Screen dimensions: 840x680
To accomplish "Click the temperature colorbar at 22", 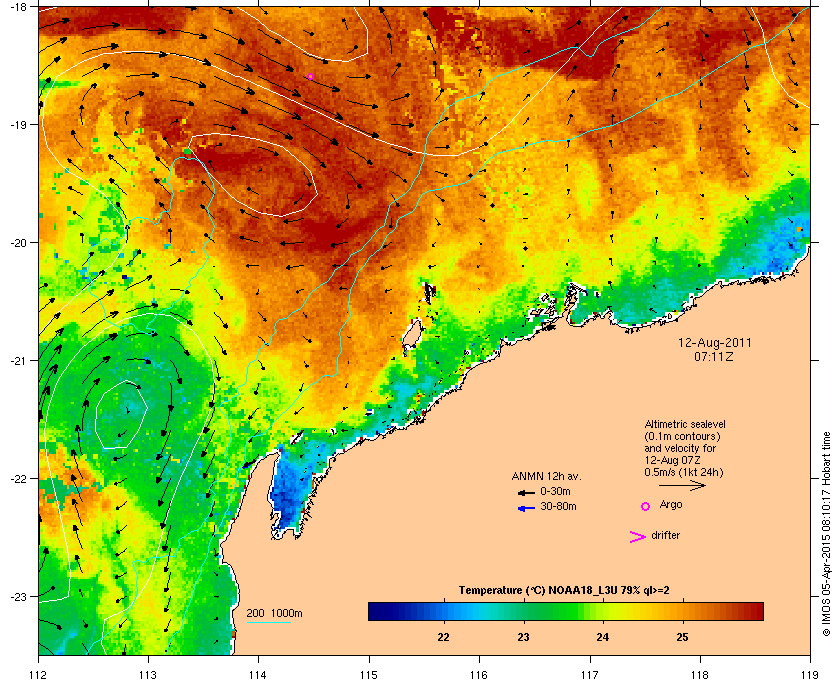I will coord(444,611).
